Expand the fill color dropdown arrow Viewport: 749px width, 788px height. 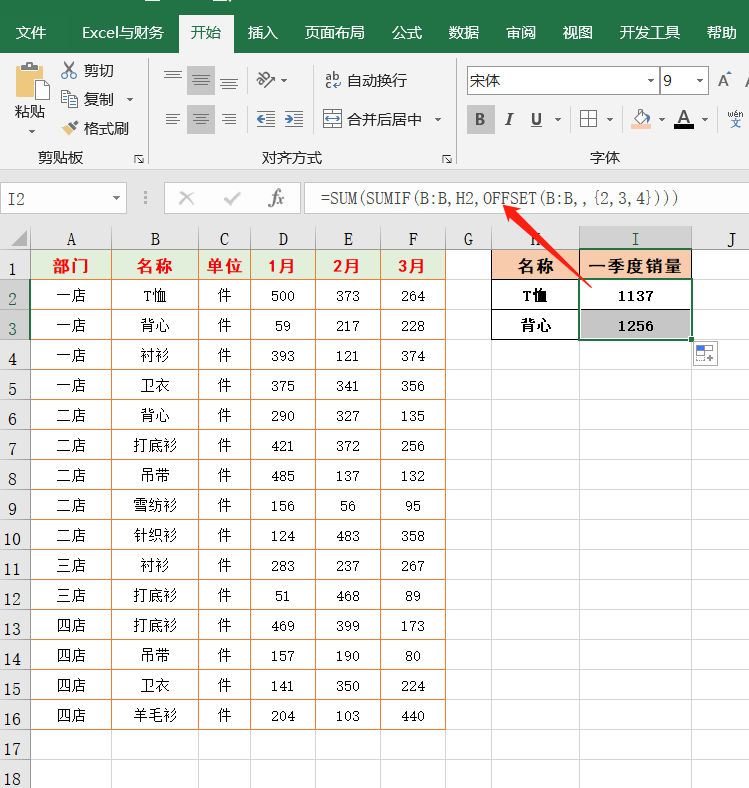pyautogui.click(x=662, y=120)
